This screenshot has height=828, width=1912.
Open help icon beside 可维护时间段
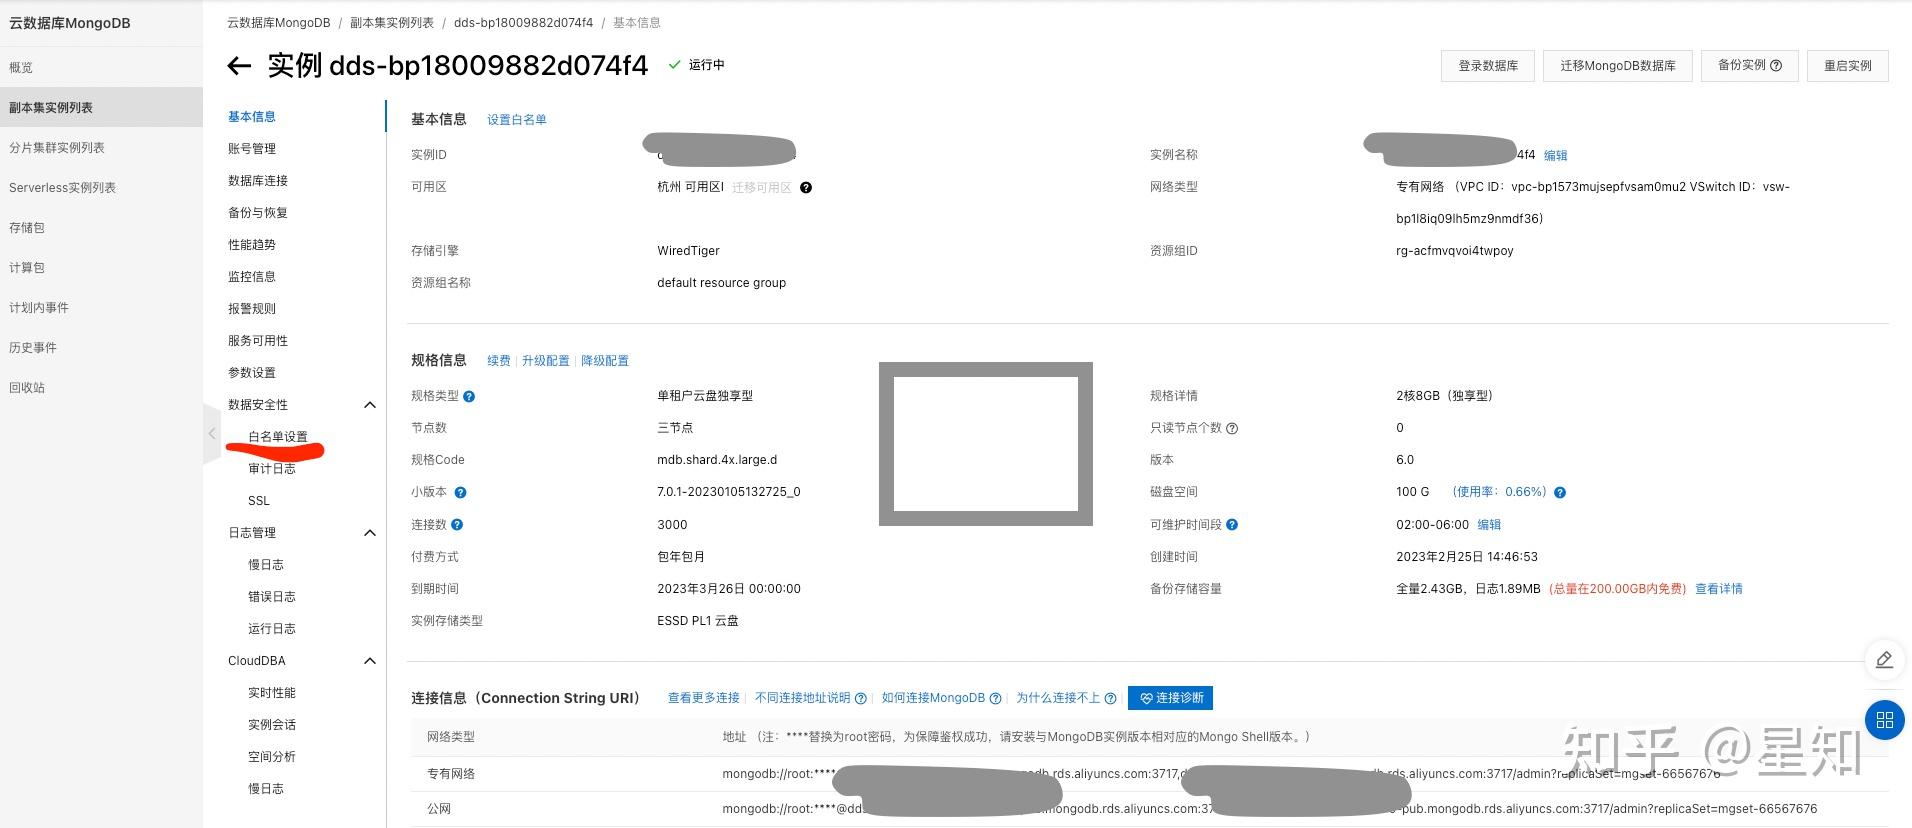coord(1232,525)
